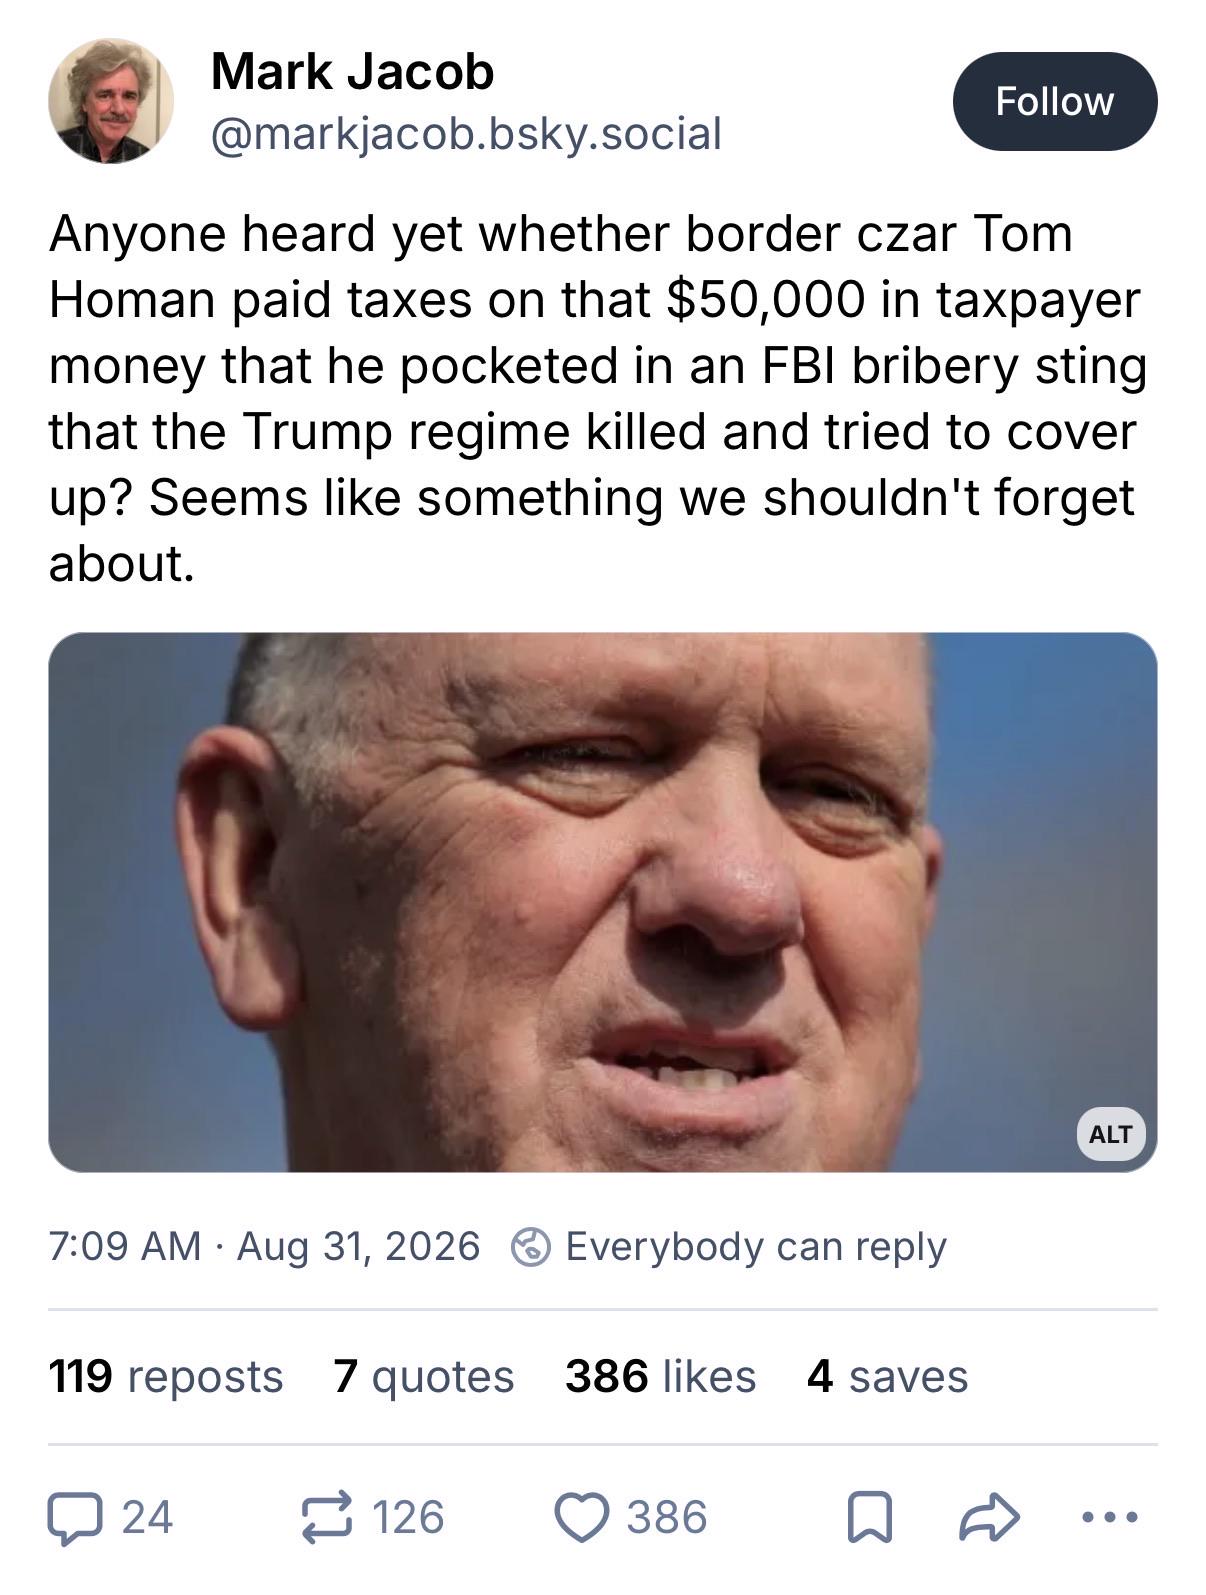Click the 7:09 AM Aug 31 timestamp
The width and height of the screenshot is (1206, 1595).
264,1246
